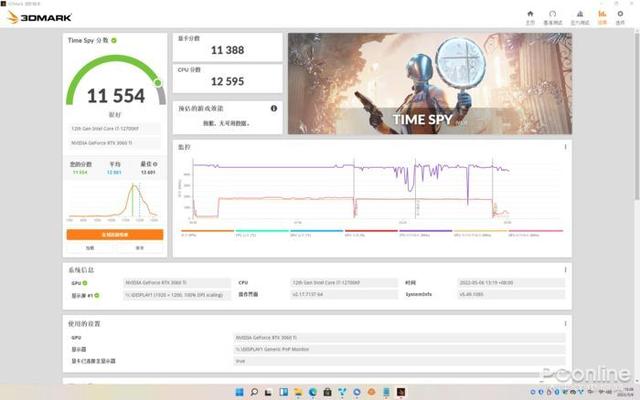
Task: Click the green checkmark beside Time Spy score
Action: (114, 40)
